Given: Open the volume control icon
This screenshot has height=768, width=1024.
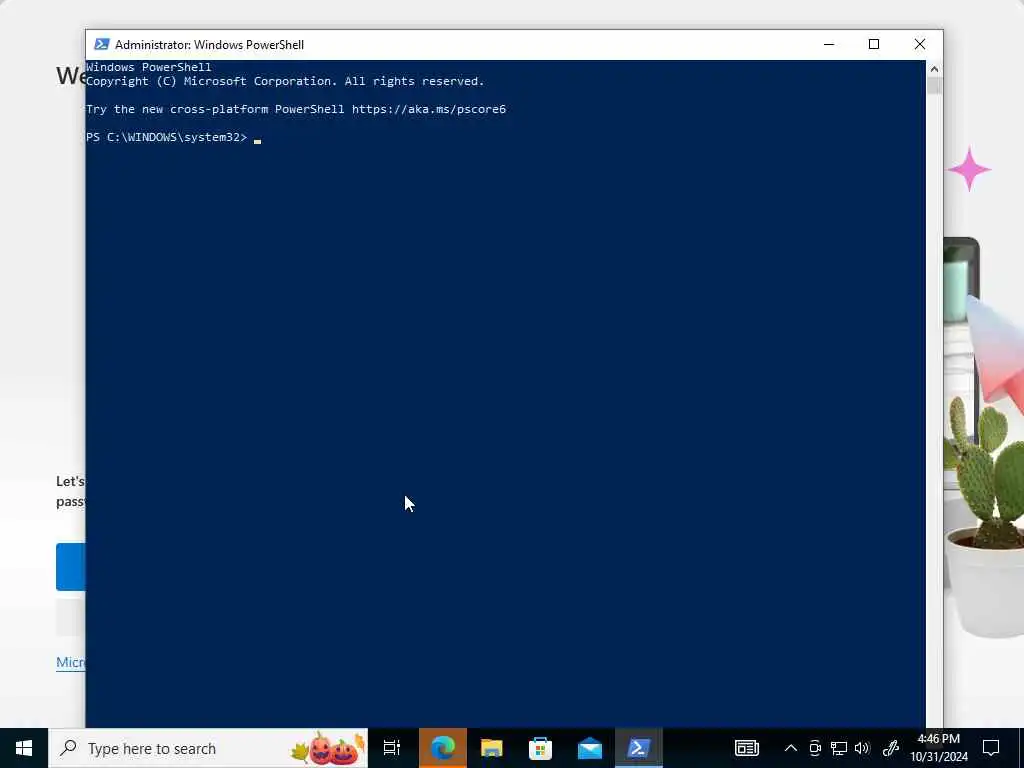Looking at the screenshot, I should click(862, 748).
